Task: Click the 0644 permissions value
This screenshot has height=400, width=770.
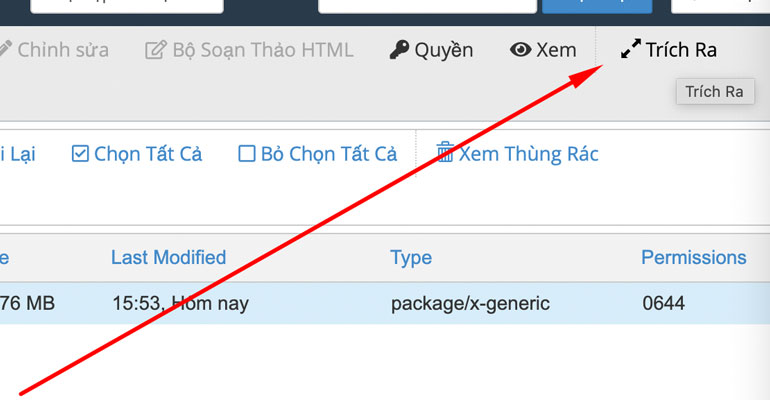Action: pos(663,303)
